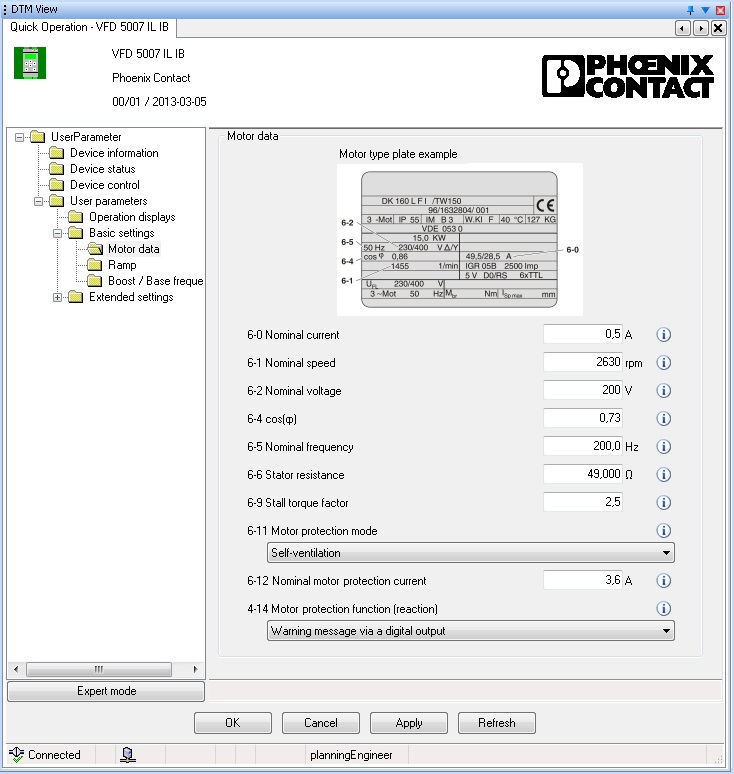Open Motor protection mode dropdown

click(x=470, y=553)
